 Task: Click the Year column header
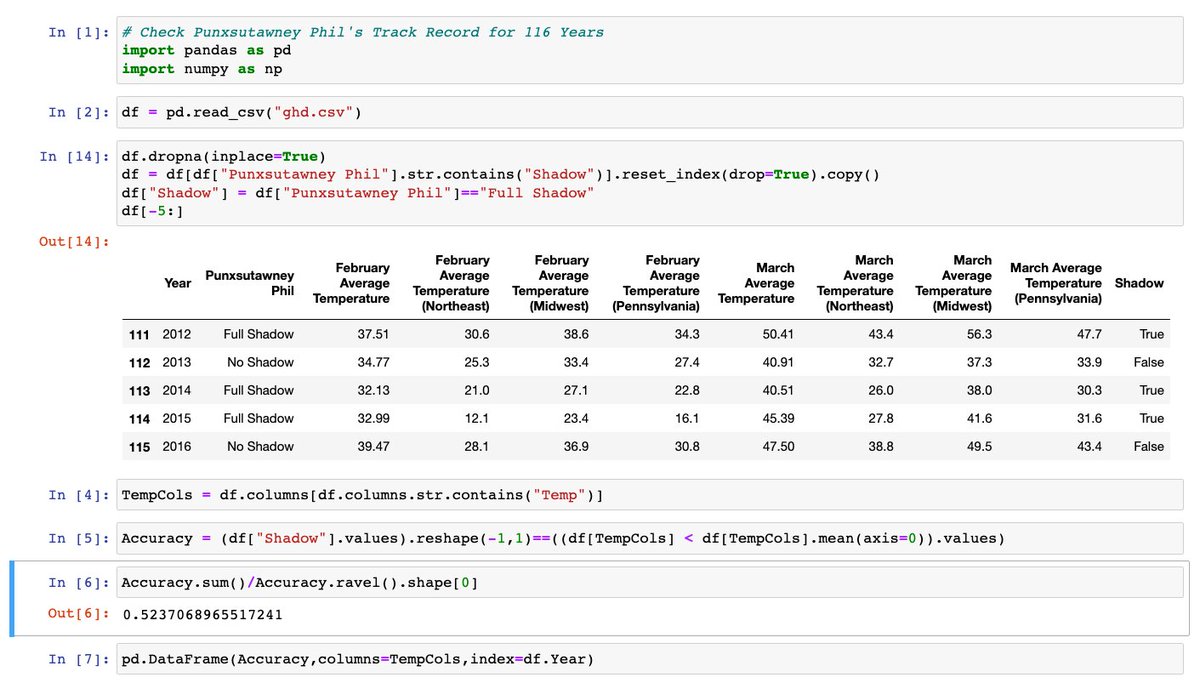(x=177, y=283)
